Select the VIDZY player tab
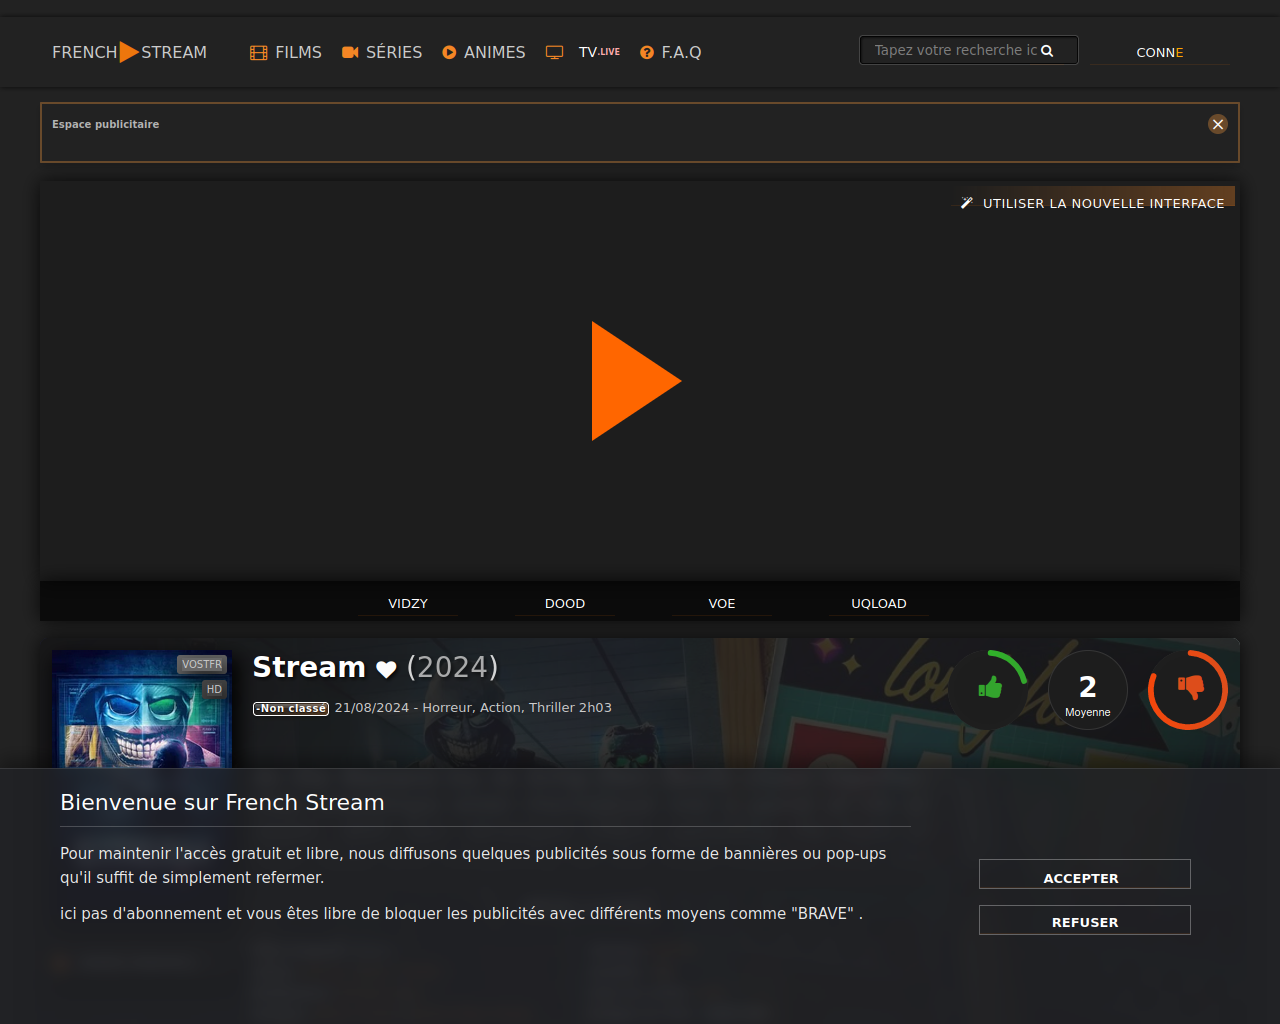This screenshot has height=1024, width=1280. click(408, 603)
